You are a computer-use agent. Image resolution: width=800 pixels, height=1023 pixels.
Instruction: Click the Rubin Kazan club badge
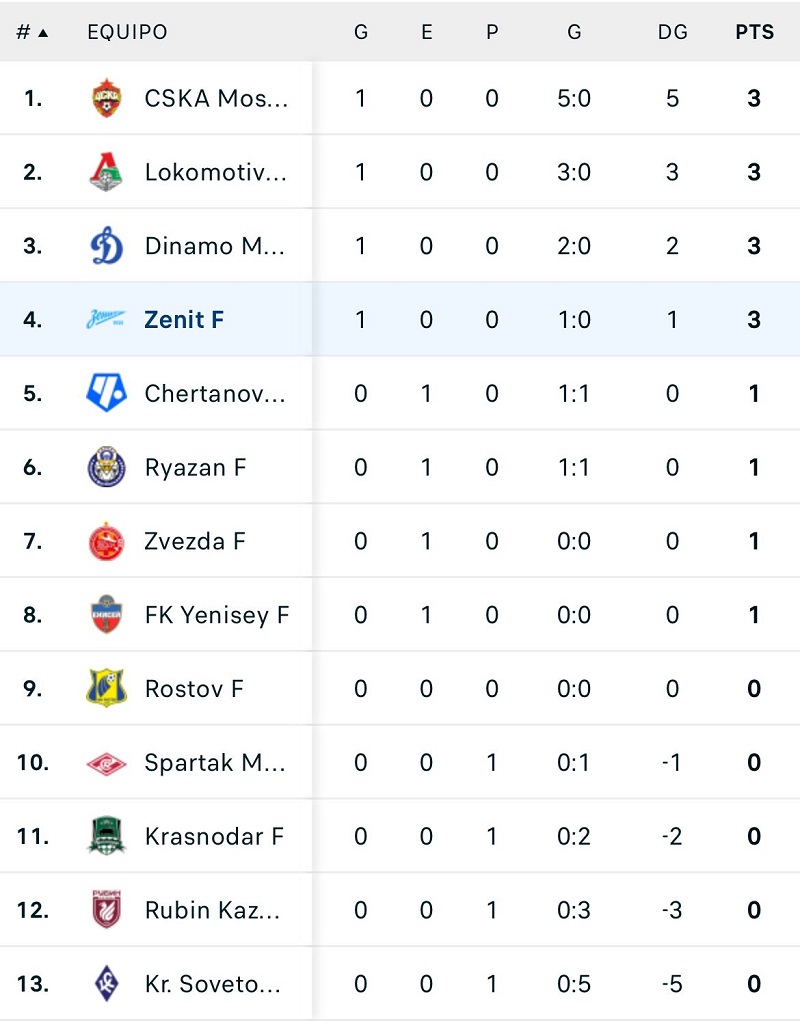coord(106,910)
